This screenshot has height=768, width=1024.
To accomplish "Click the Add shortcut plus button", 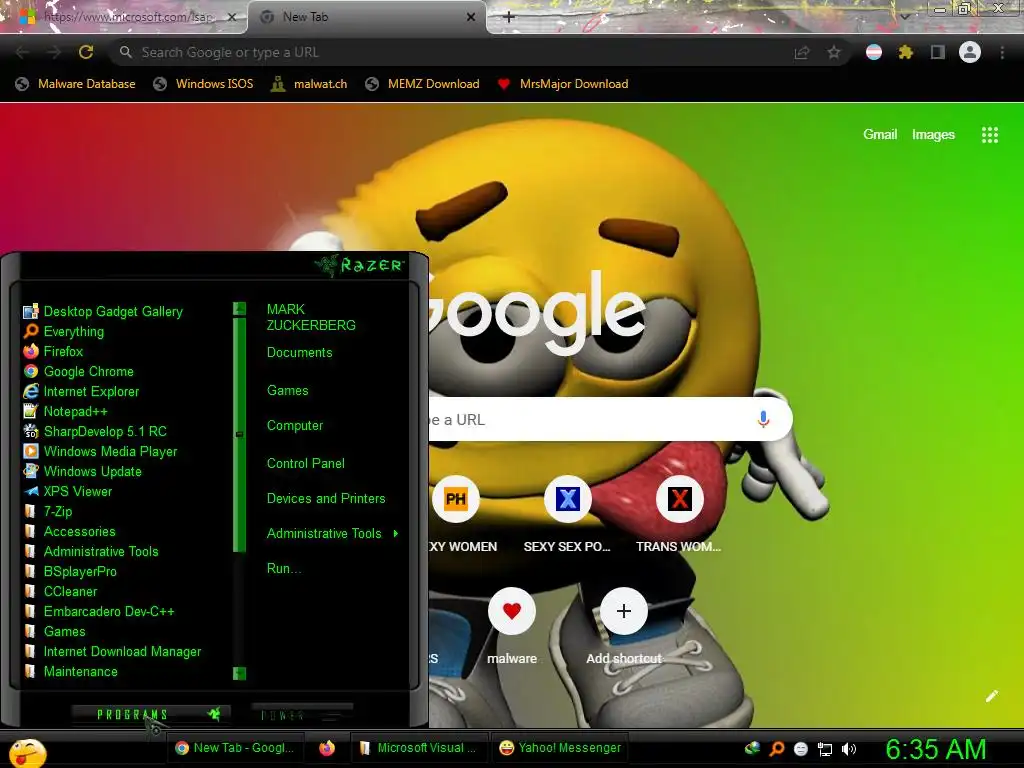I will [x=624, y=611].
